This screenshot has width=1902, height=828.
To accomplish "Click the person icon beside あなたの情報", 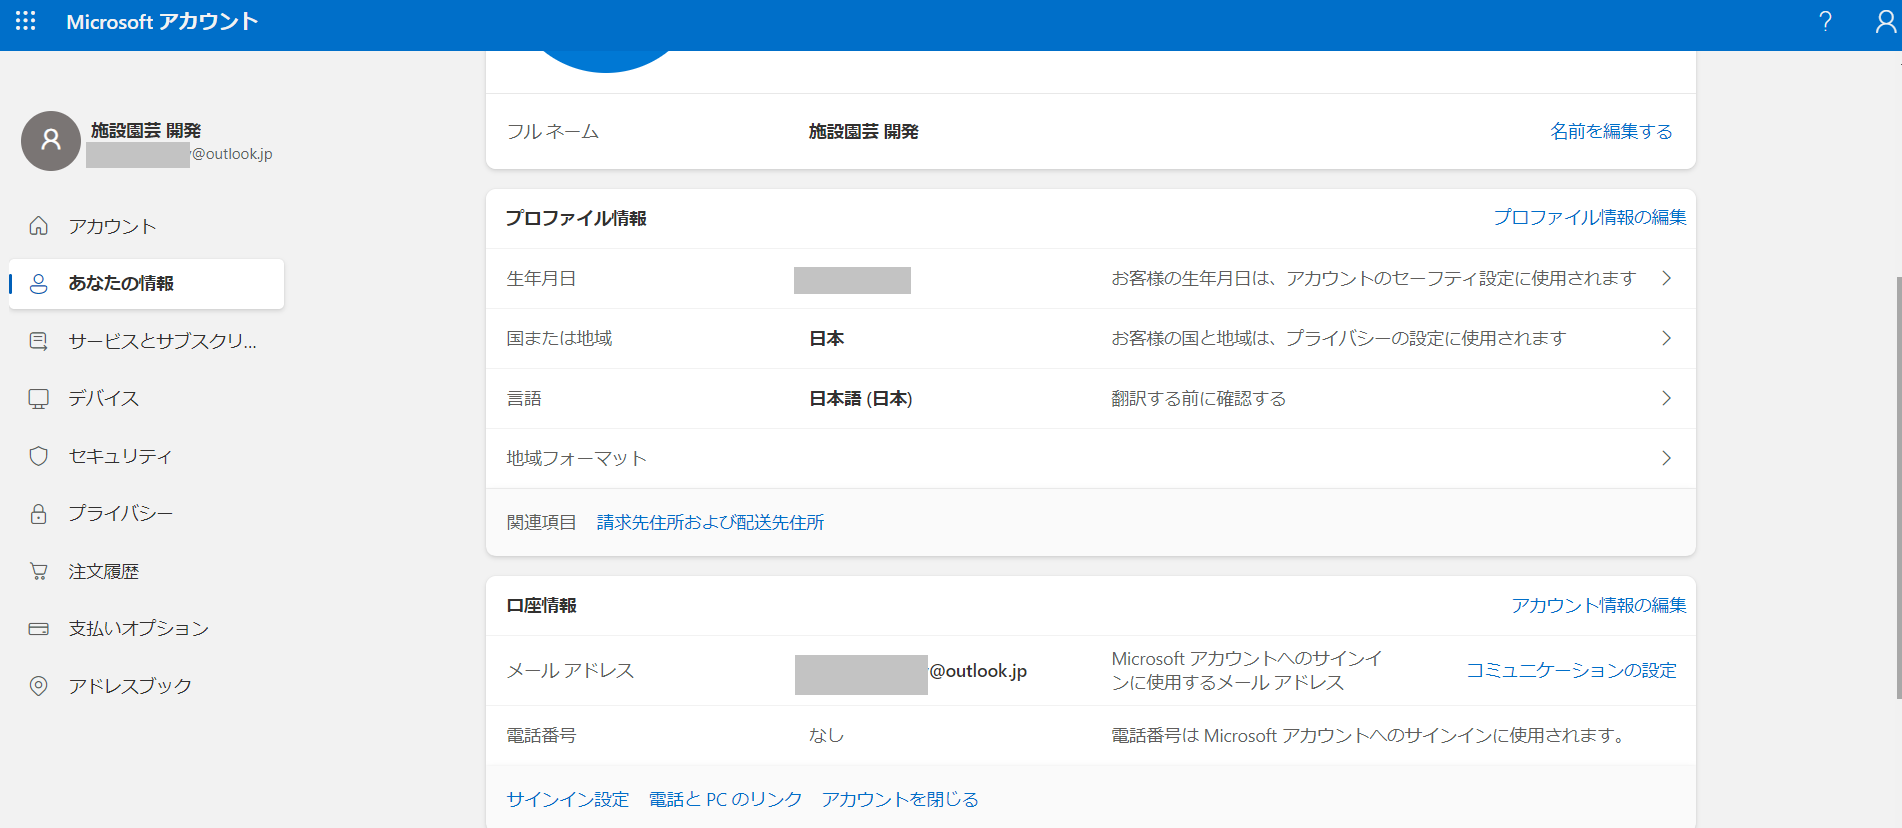I will click(x=38, y=284).
